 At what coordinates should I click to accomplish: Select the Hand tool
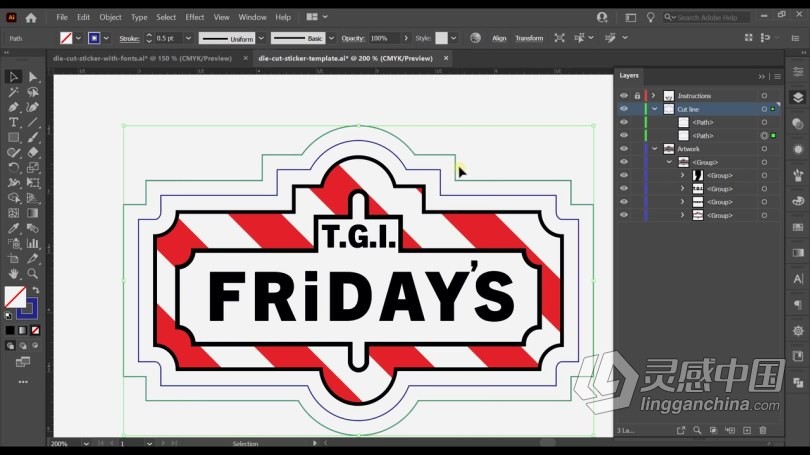click(x=13, y=274)
